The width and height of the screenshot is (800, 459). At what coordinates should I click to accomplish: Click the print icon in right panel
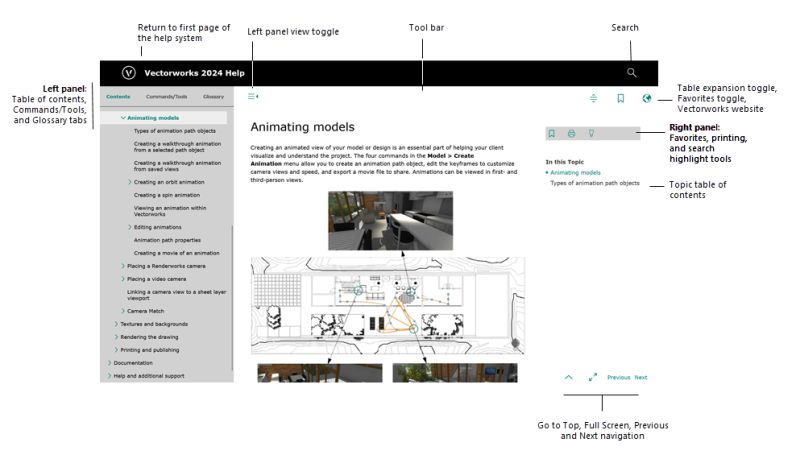pos(571,134)
